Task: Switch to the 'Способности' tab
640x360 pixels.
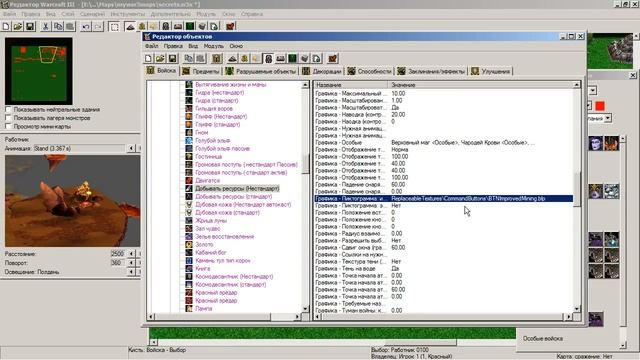Action: [x=370, y=71]
